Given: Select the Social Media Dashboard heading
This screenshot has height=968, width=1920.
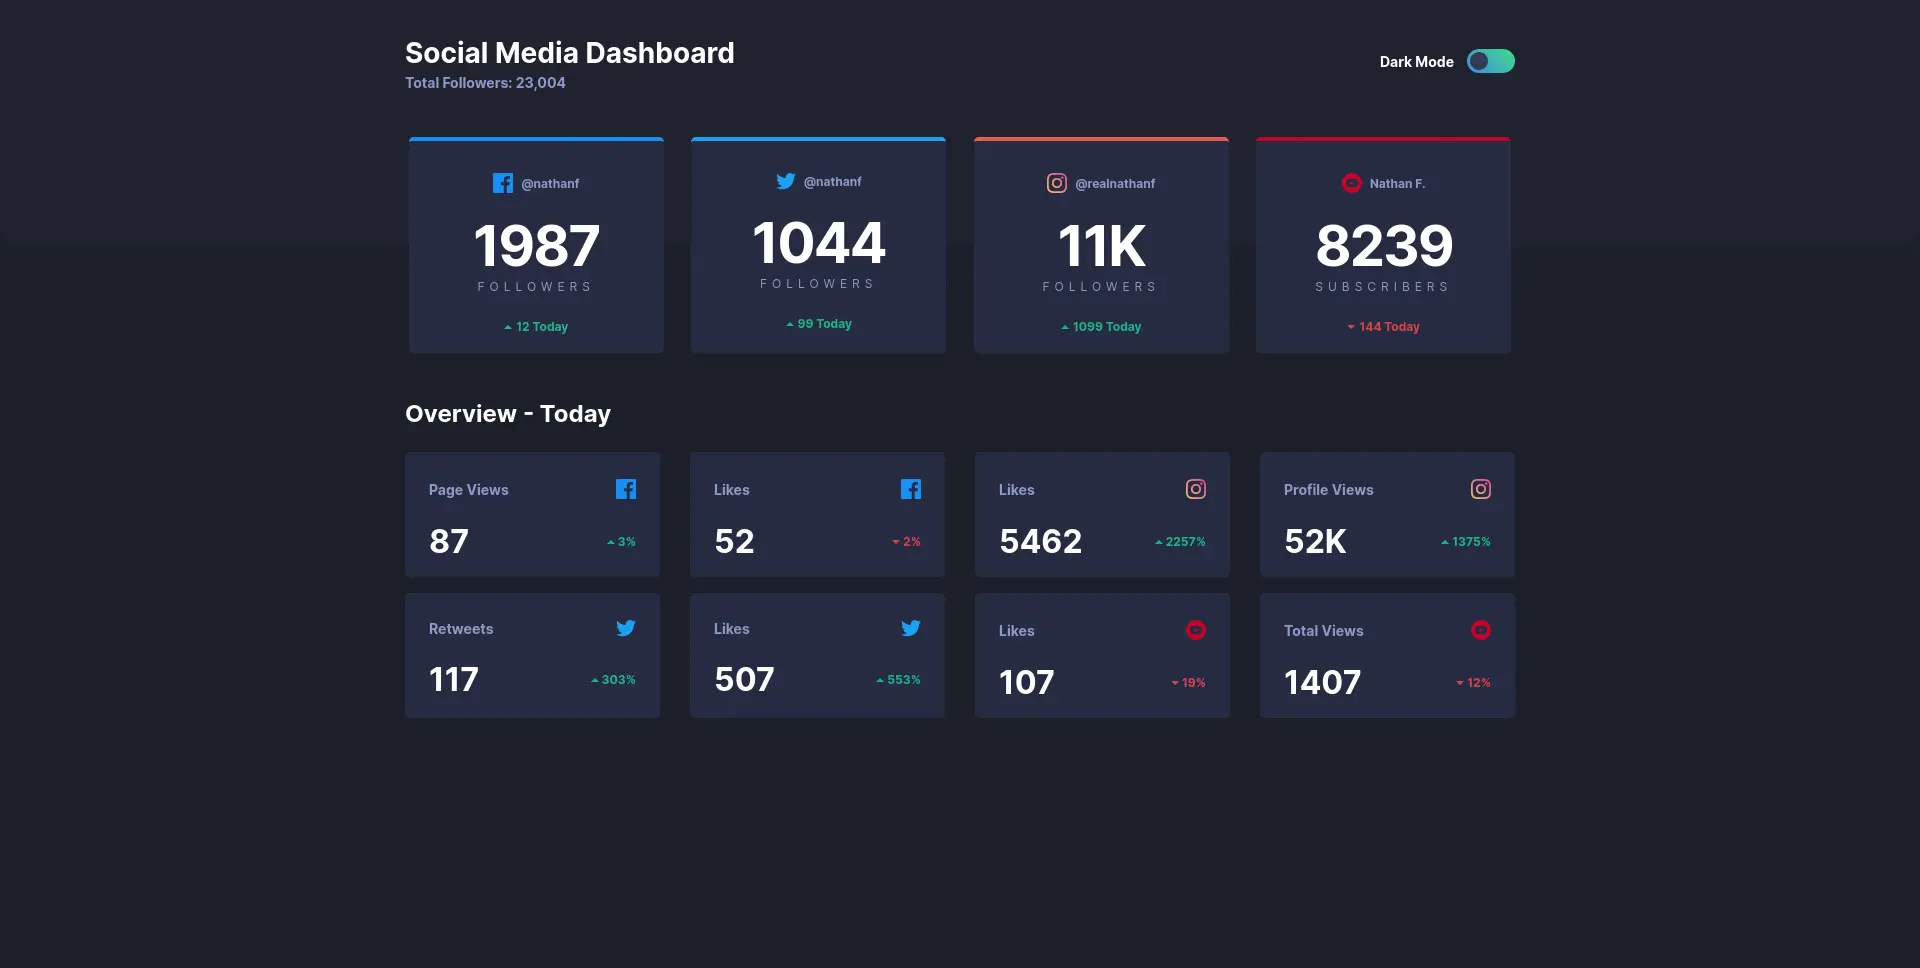Looking at the screenshot, I should pyautogui.click(x=569, y=52).
